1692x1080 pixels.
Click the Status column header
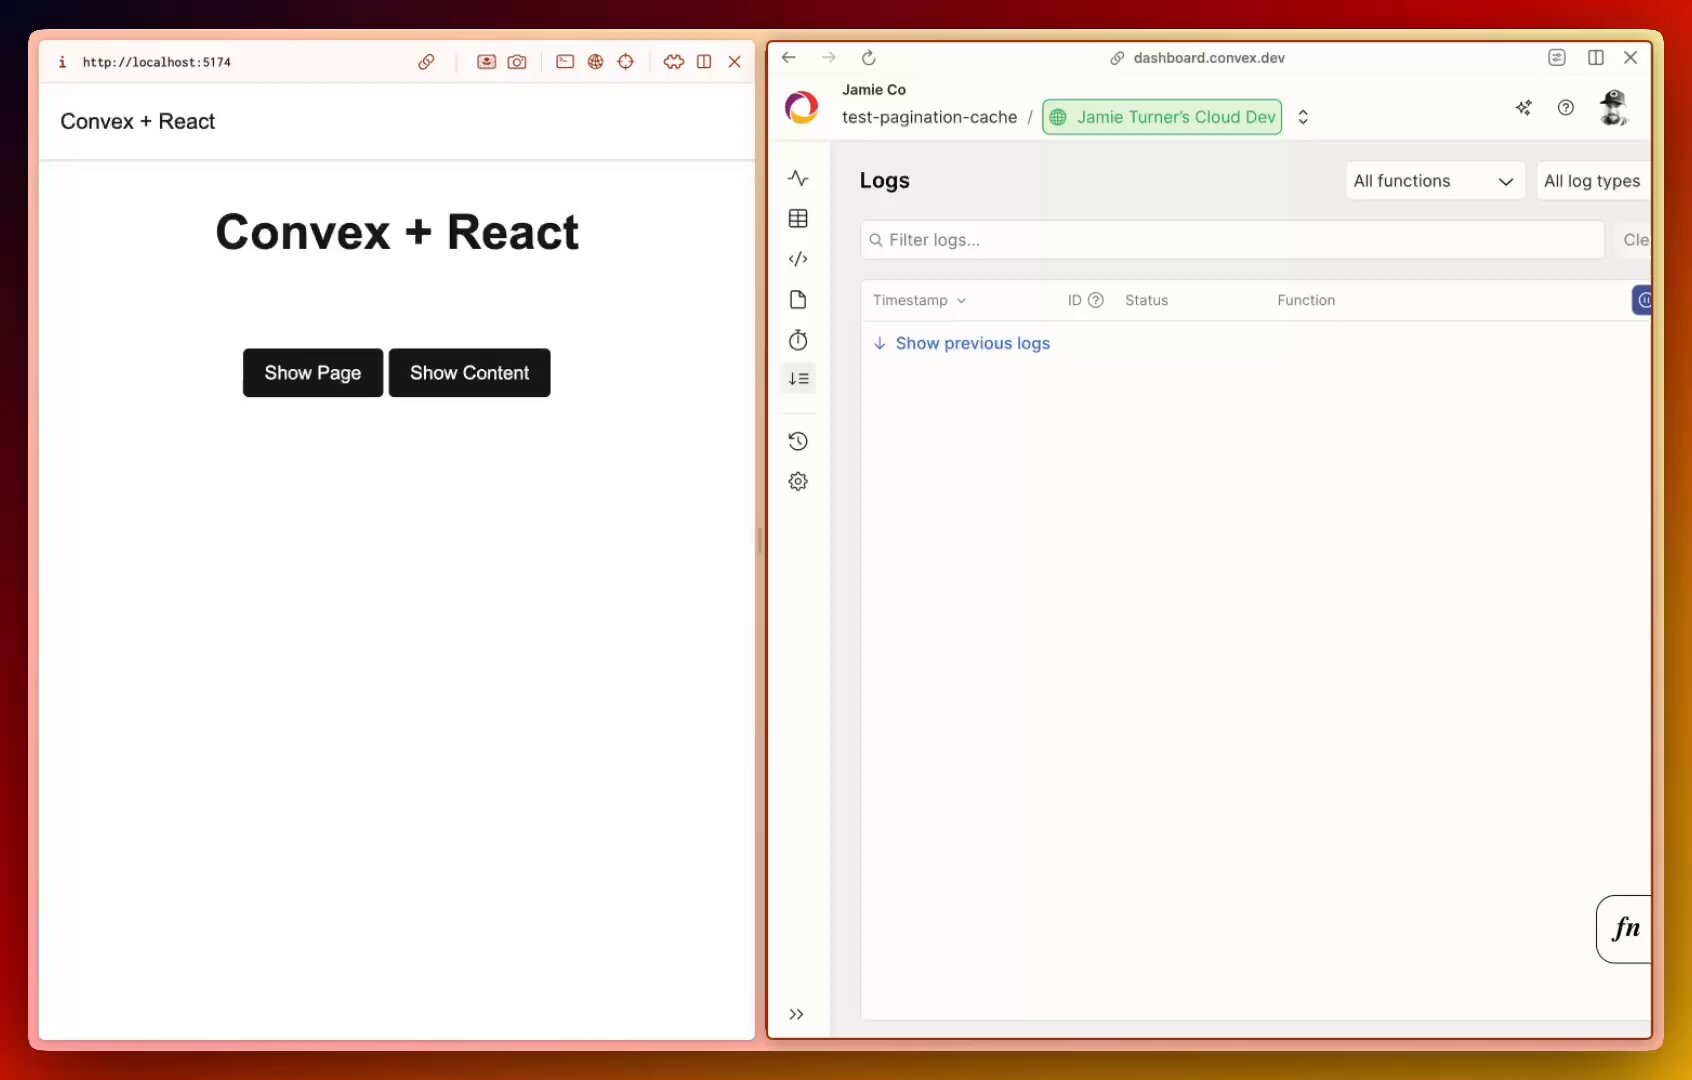click(1146, 300)
